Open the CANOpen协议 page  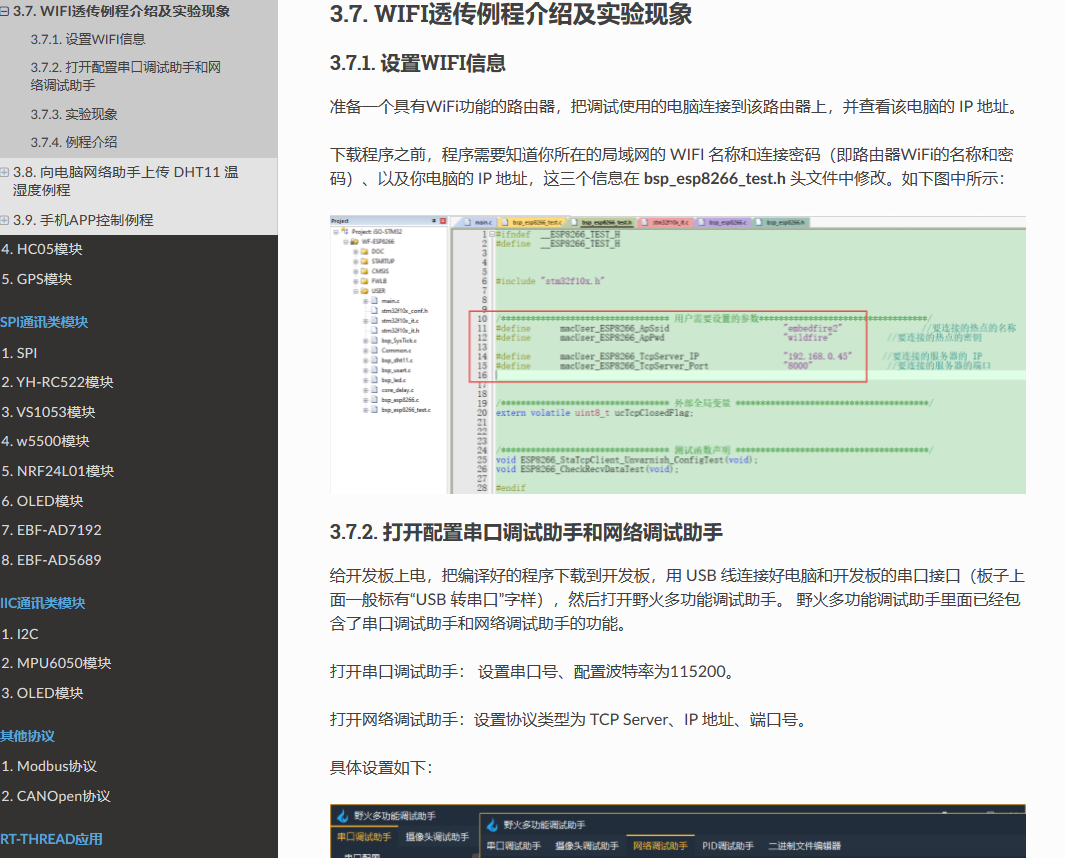point(56,796)
